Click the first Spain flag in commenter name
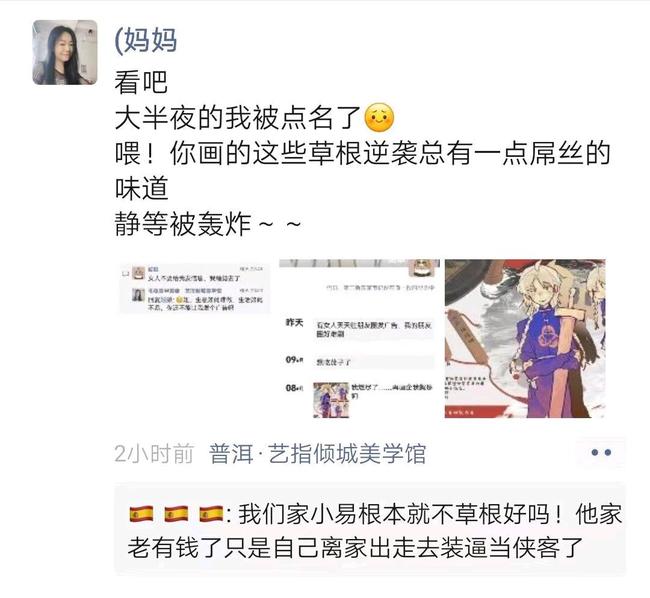Image resolution: width=650 pixels, height=598 pixels. pyautogui.click(x=141, y=515)
